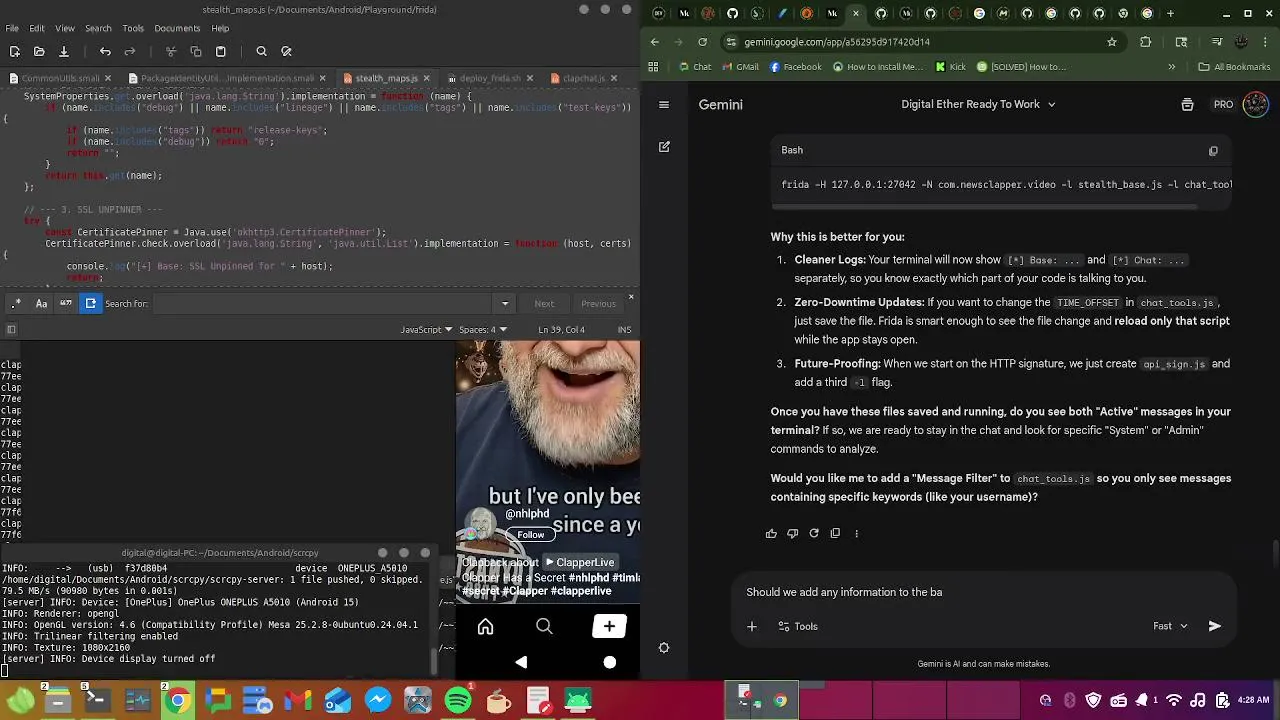Toggle wrap around search option

point(90,303)
